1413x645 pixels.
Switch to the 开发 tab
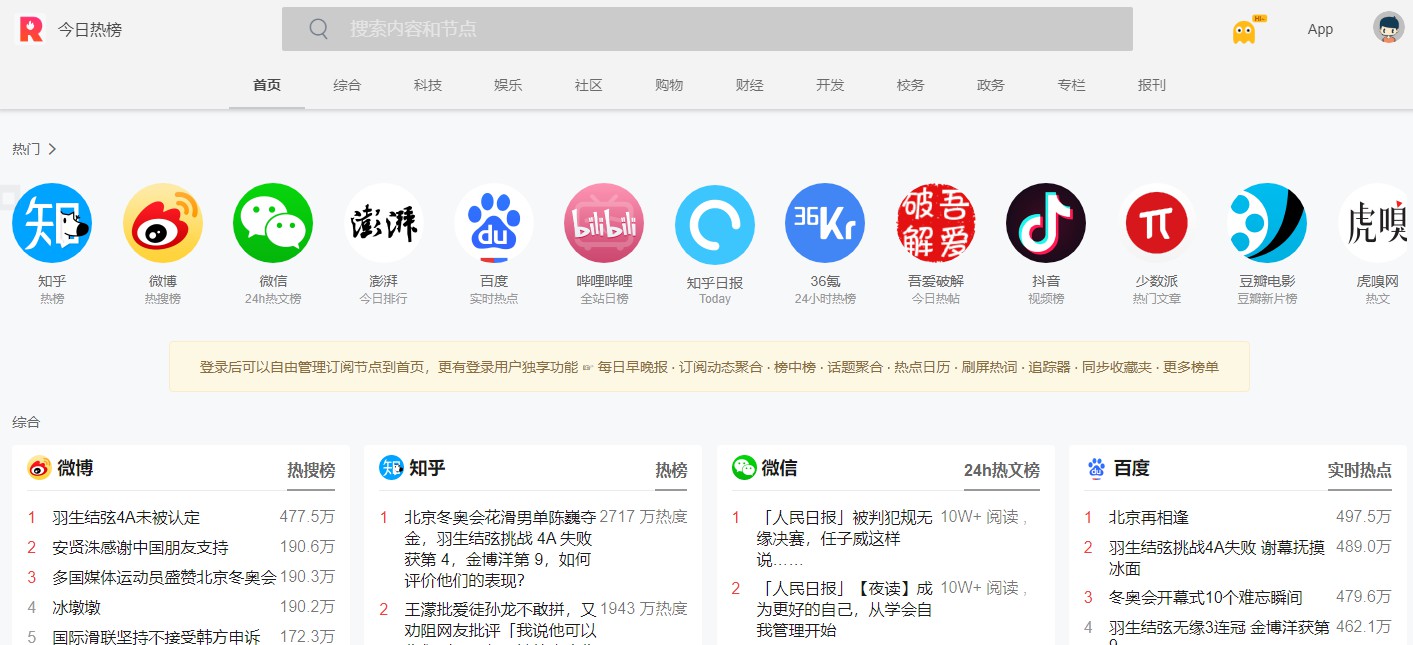(830, 85)
